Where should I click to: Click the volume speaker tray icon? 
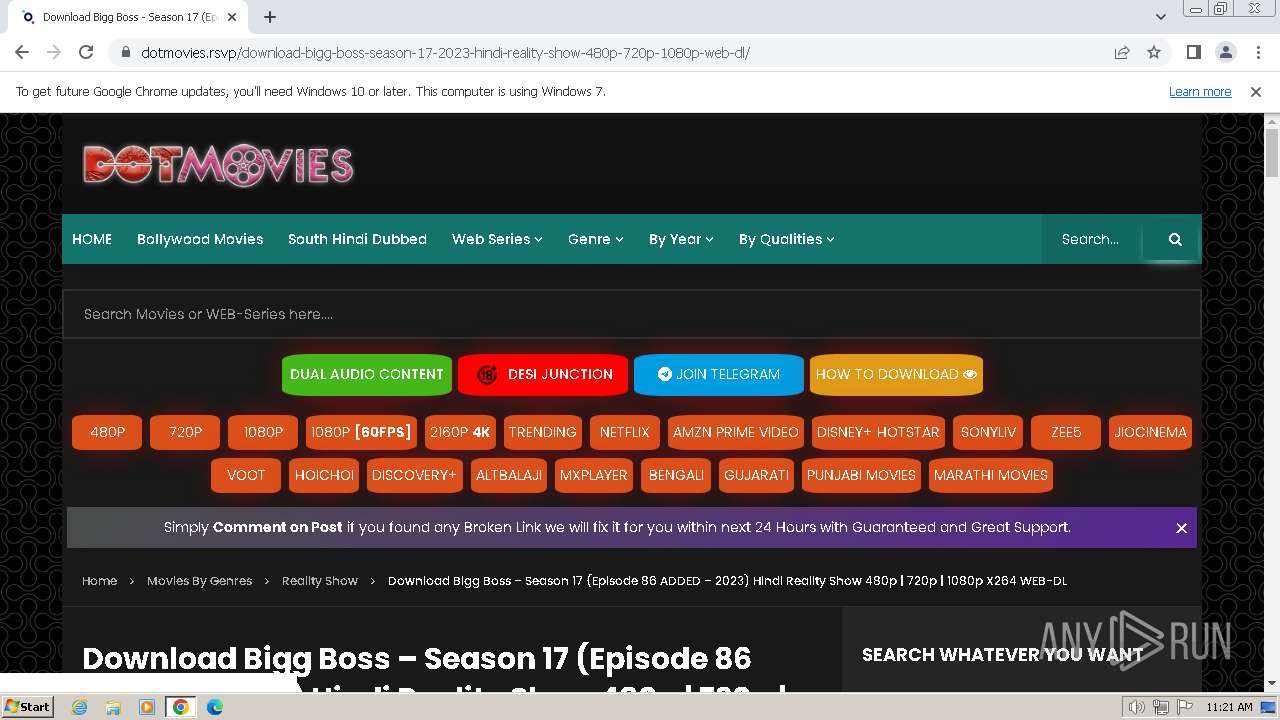[x=1136, y=707]
